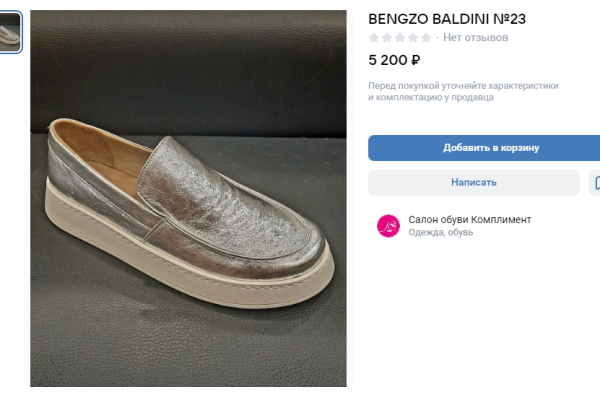Click the fourth rating star
The width and height of the screenshot is (600, 400).
(413, 38)
